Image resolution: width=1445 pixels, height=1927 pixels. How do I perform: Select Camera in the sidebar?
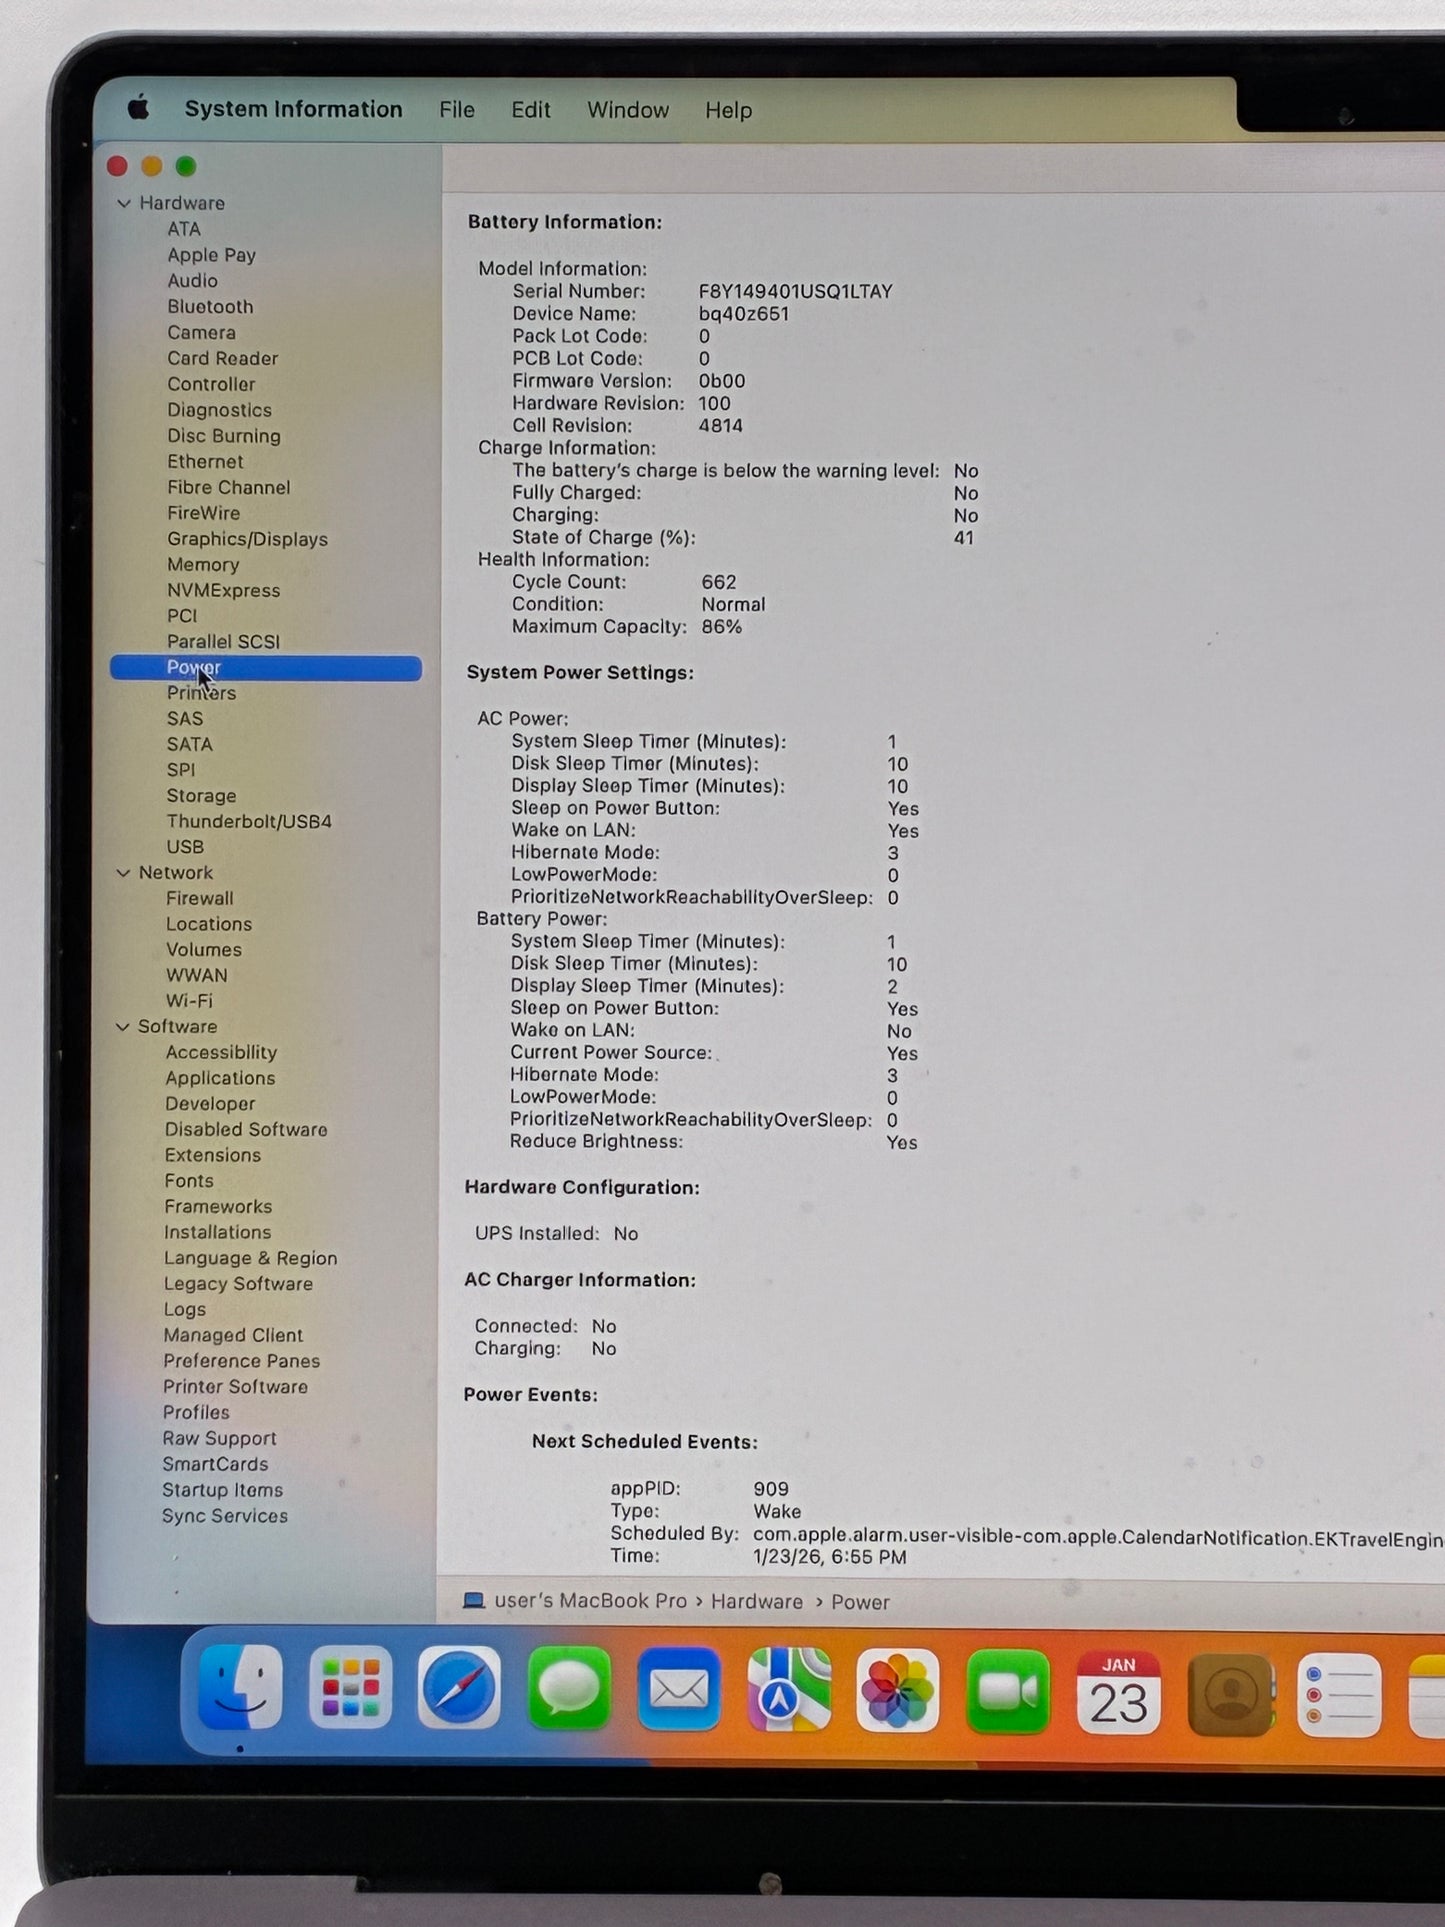(x=201, y=333)
